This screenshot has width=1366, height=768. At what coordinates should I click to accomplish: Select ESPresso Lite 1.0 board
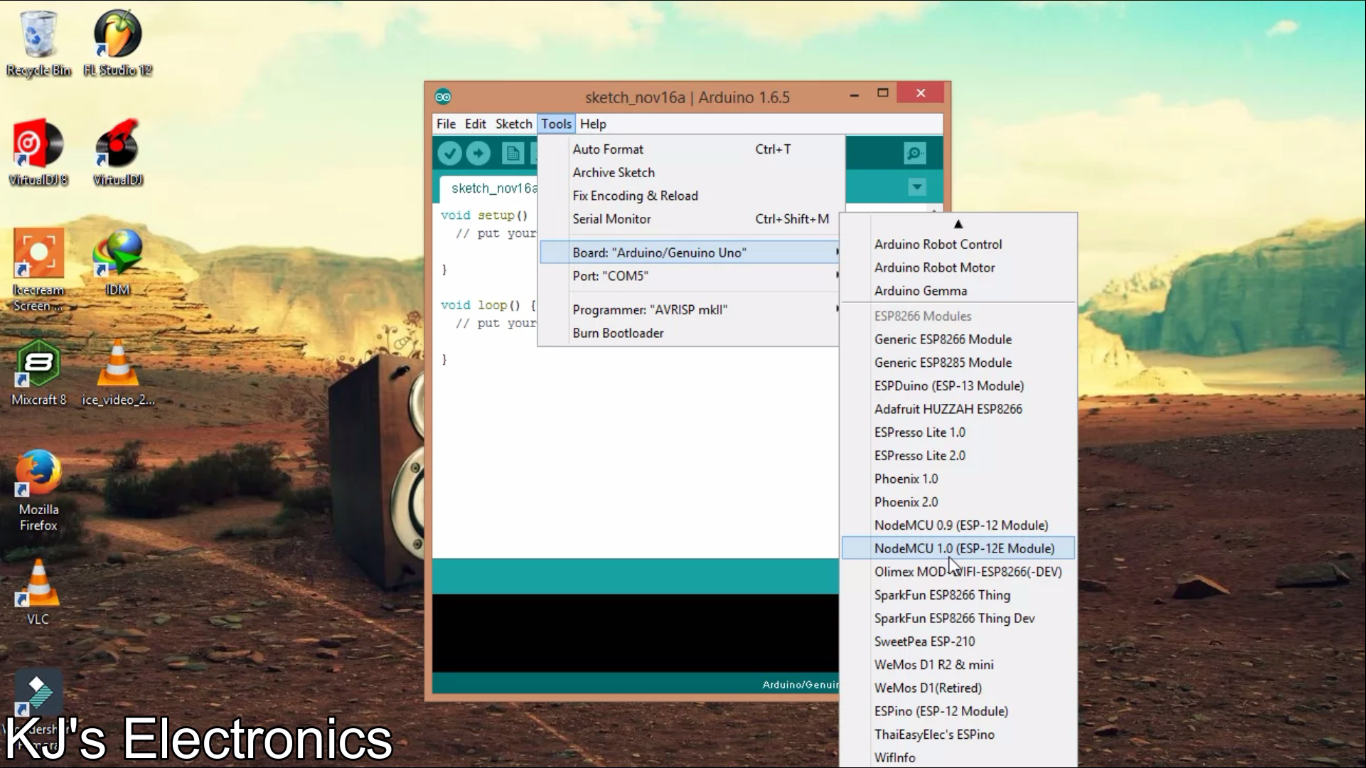coord(959,432)
